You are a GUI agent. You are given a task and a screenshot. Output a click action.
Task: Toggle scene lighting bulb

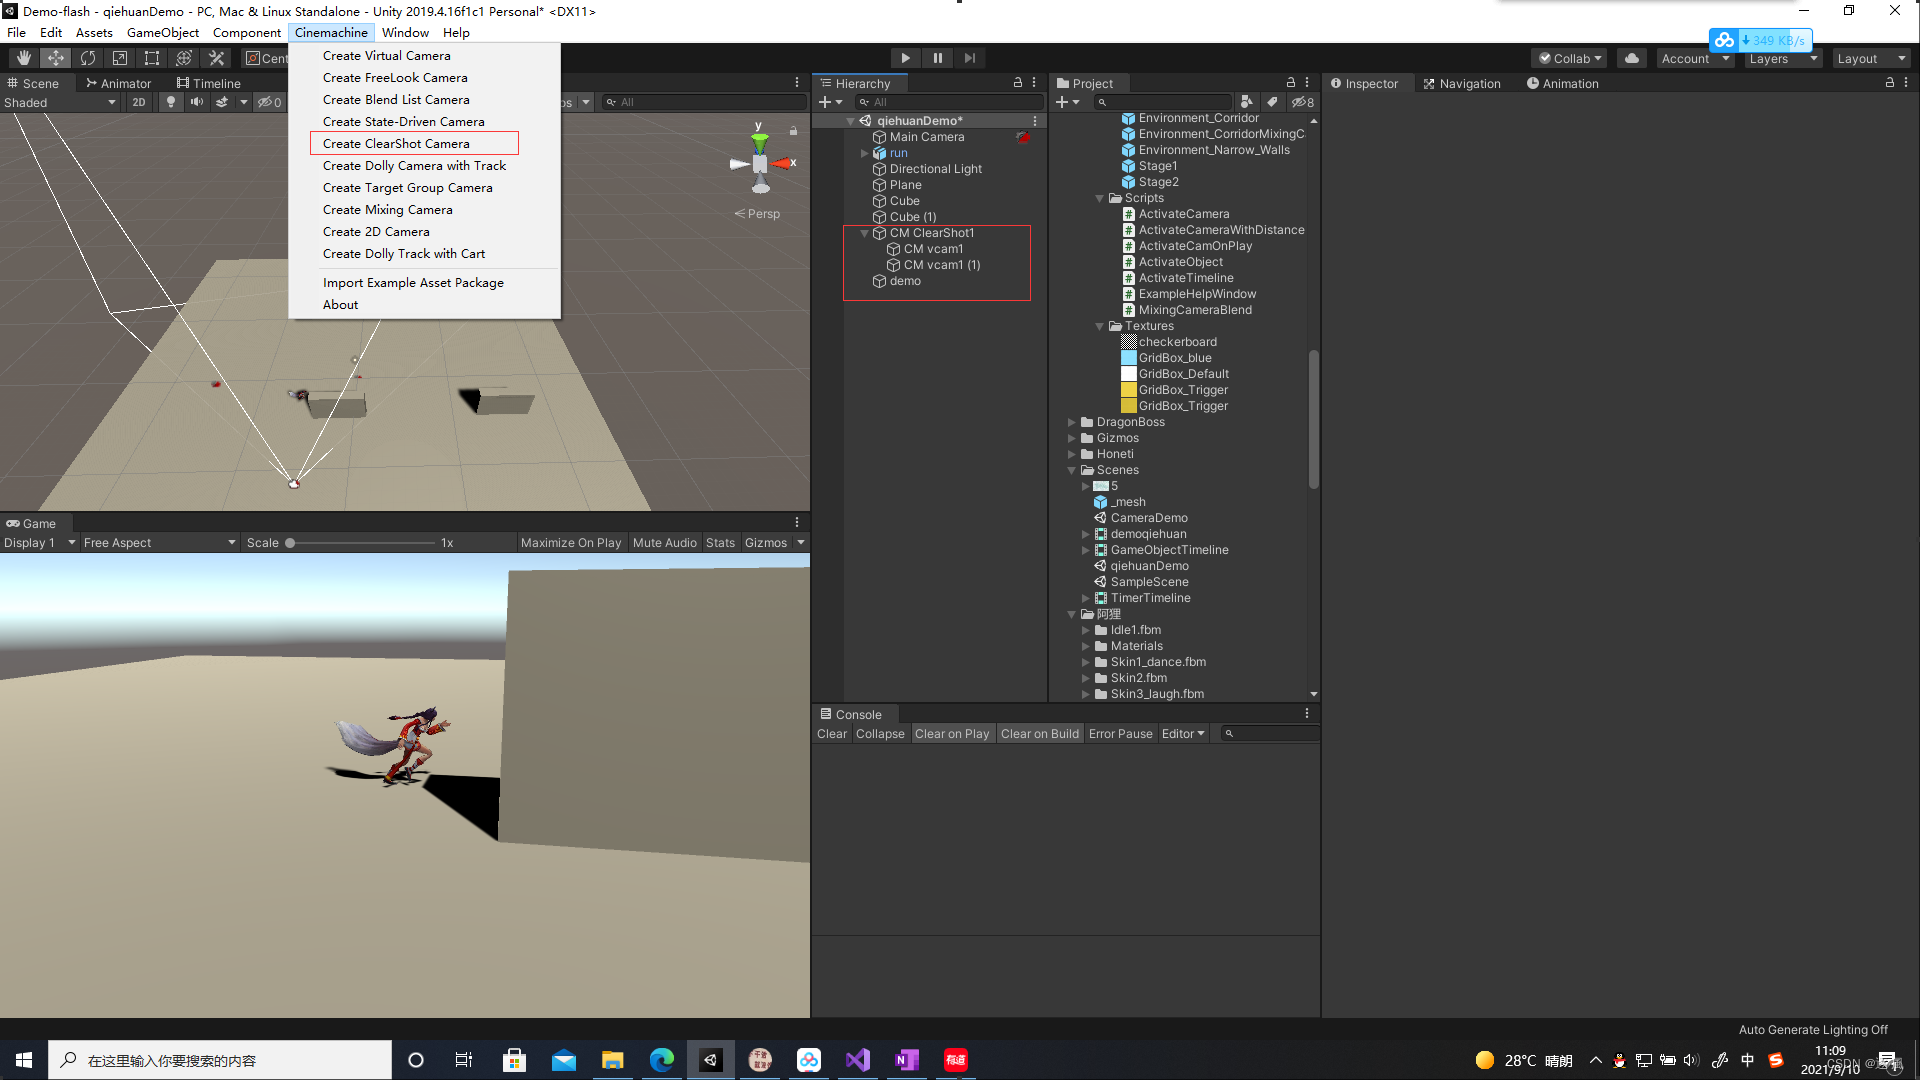pyautogui.click(x=171, y=102)
